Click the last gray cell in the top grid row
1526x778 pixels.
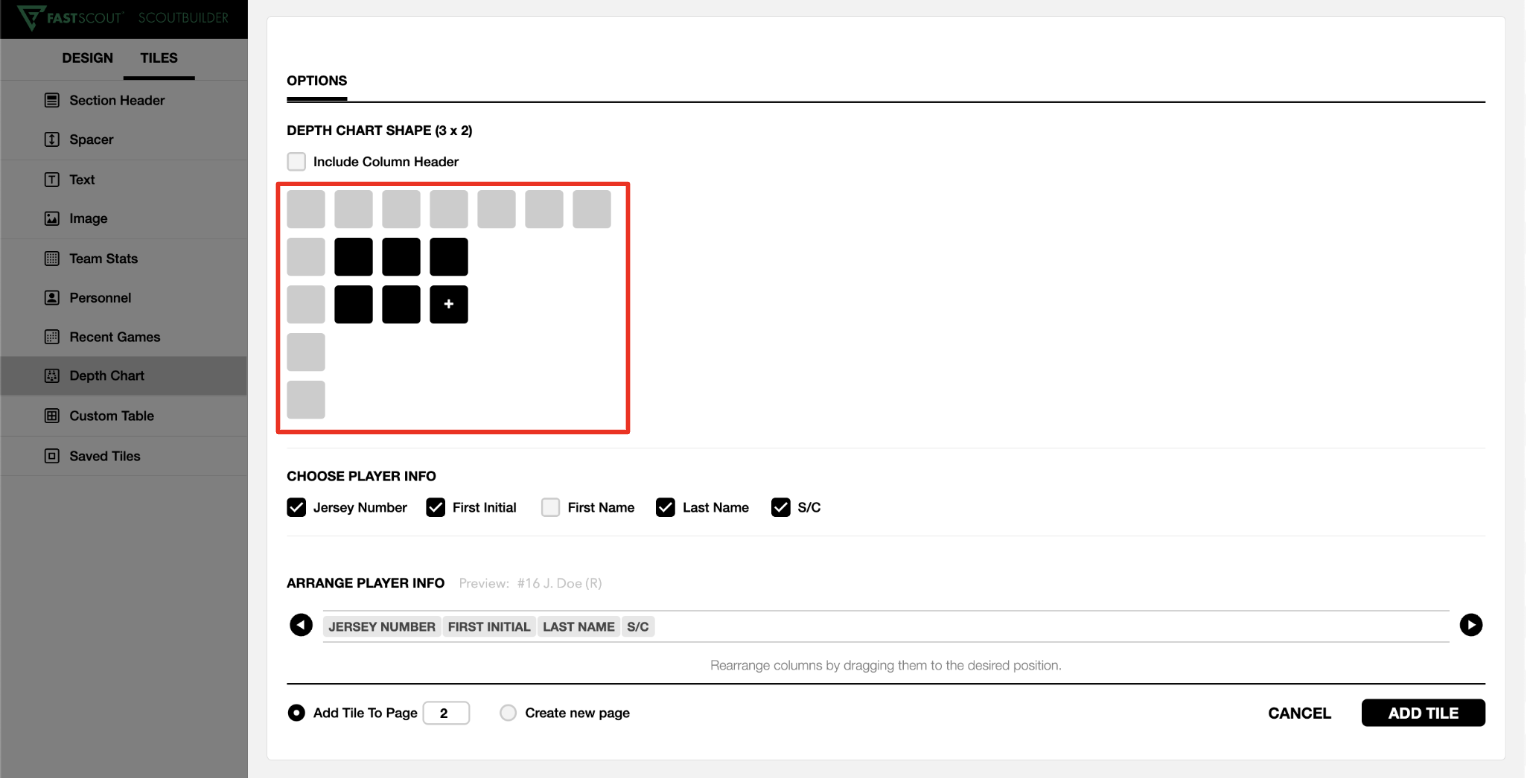592,209
